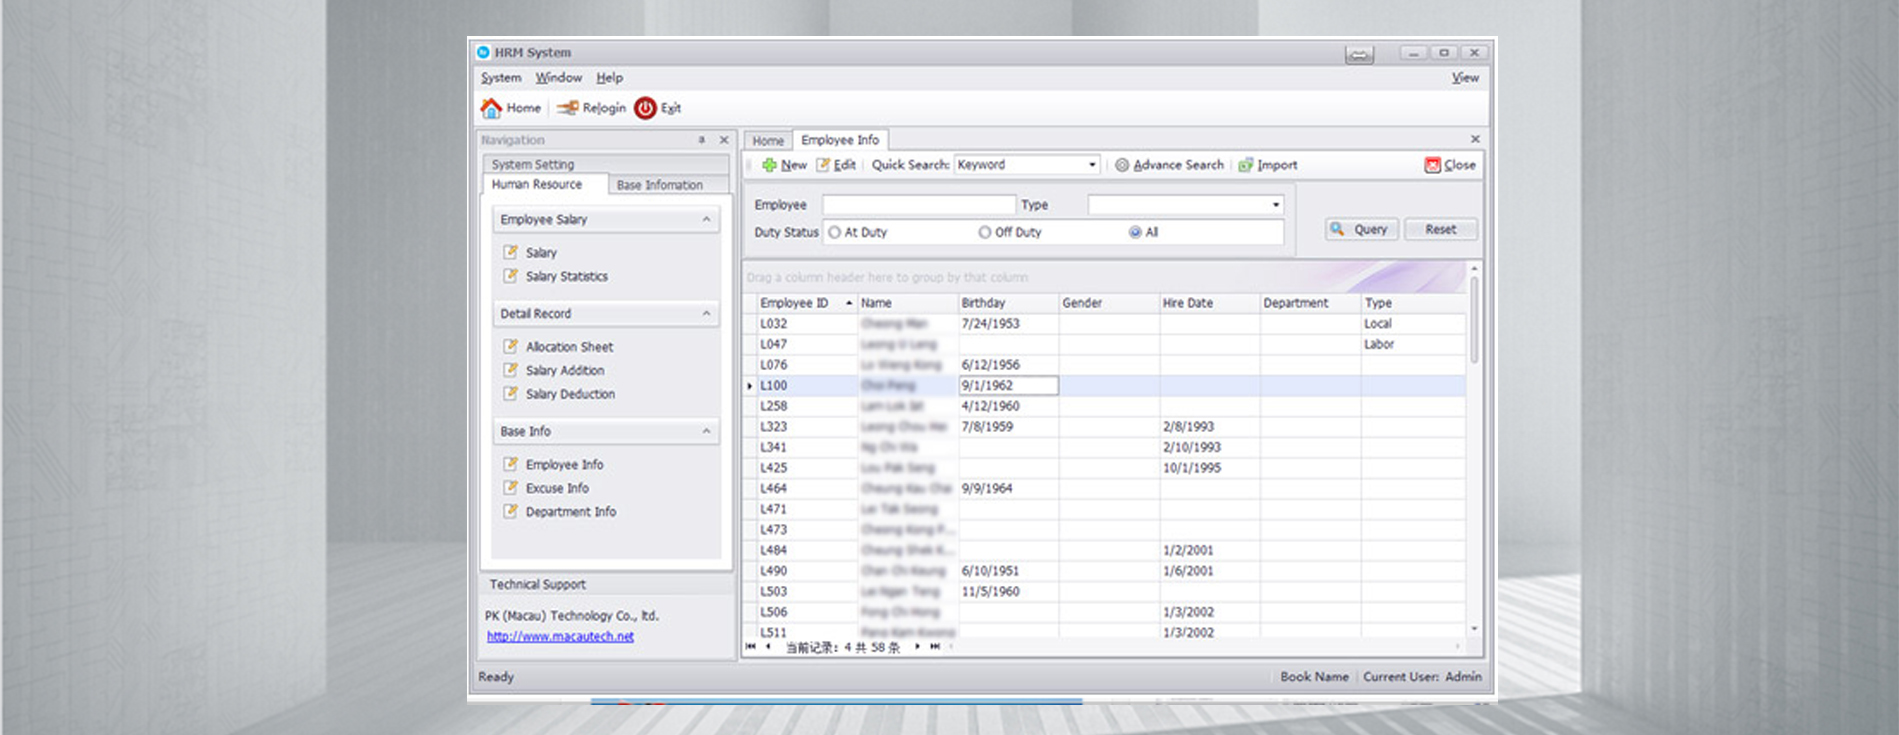
Task: Open System Setting section
Action: (x=606, y=164)
